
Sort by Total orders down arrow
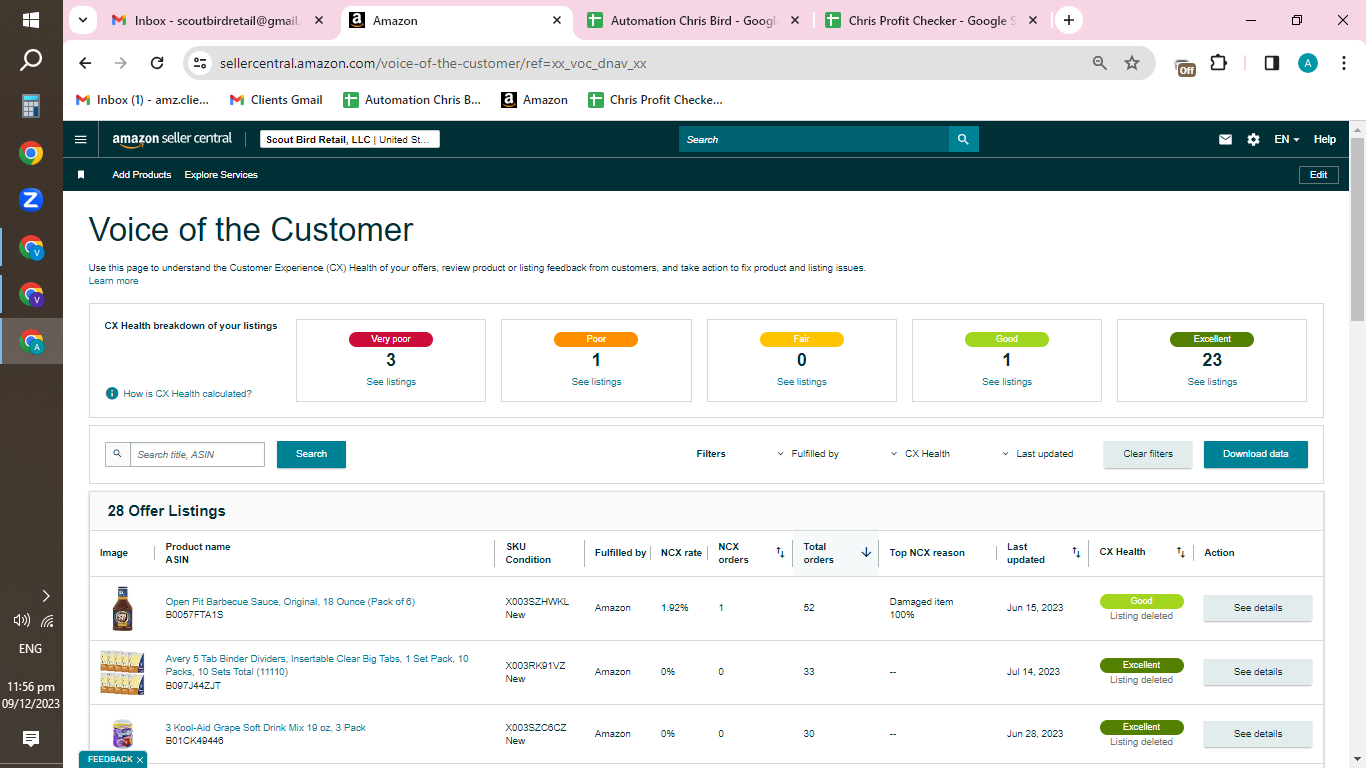click(x=866, y=552)
